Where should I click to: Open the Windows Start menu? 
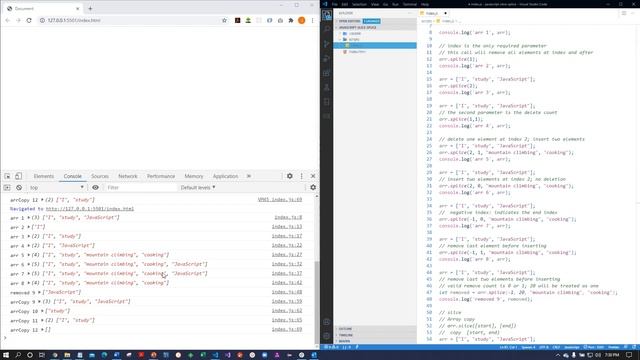(x=5, y=355)
